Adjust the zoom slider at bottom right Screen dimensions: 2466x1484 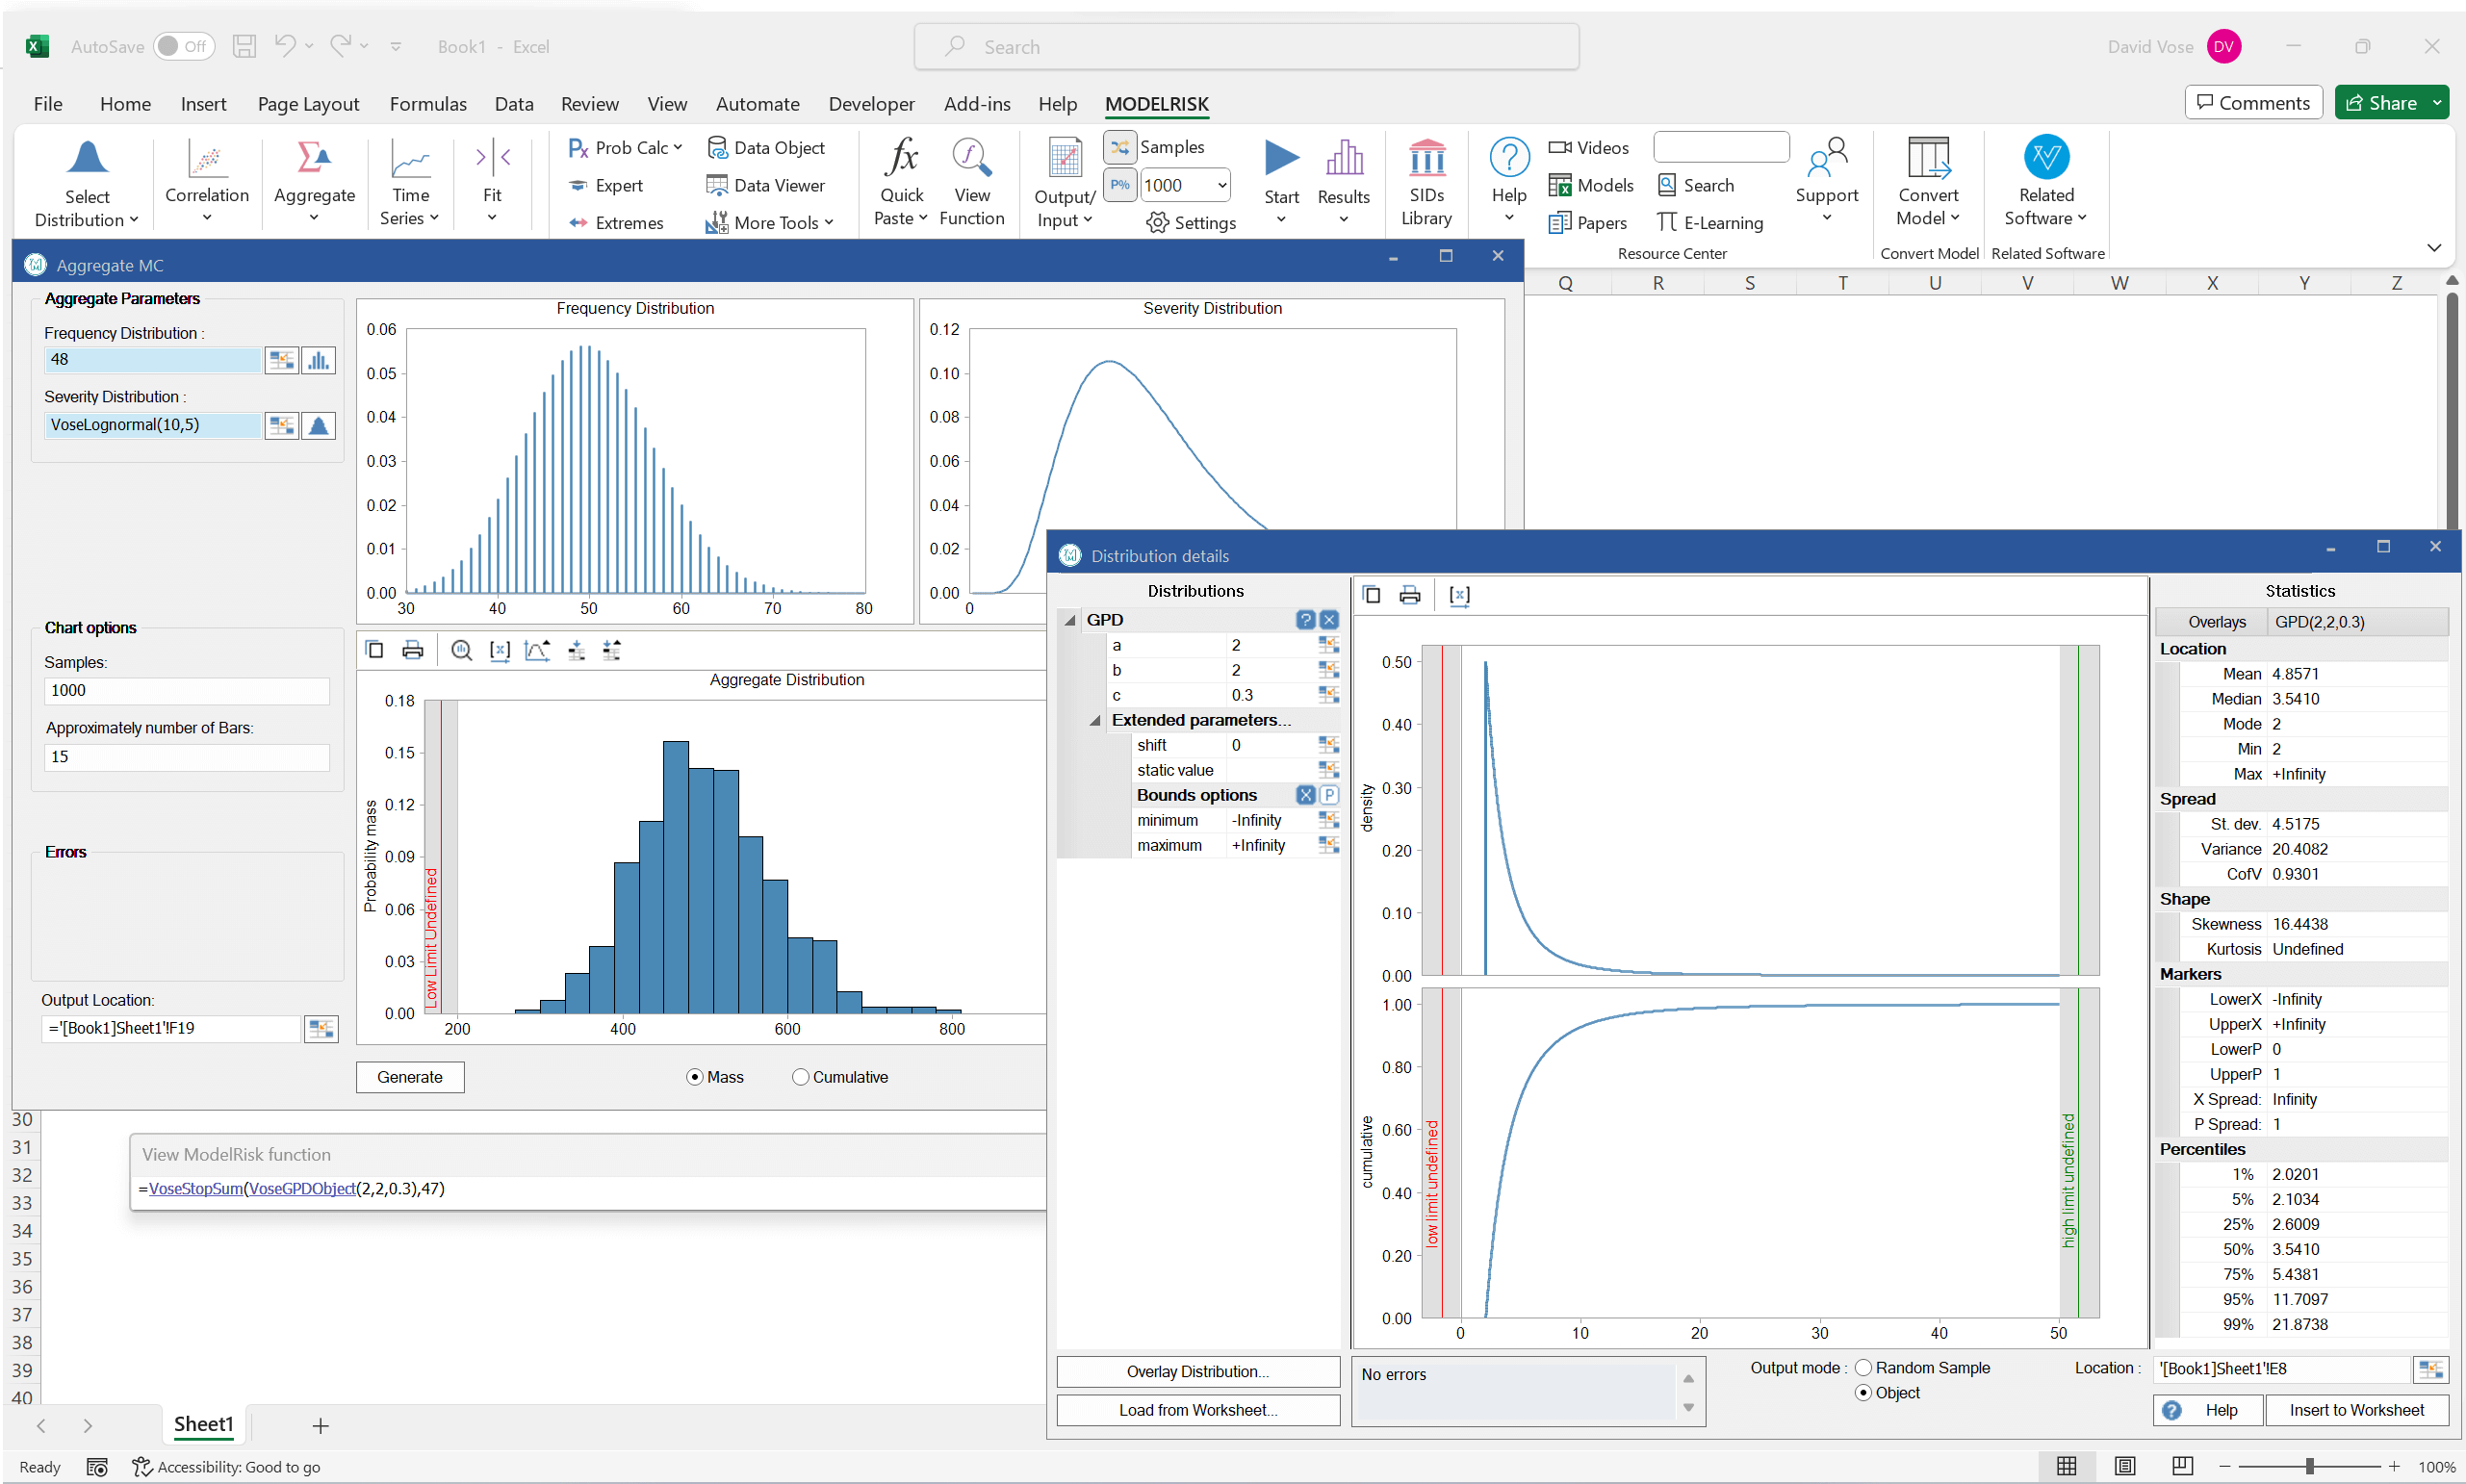coord(2308,1466)
